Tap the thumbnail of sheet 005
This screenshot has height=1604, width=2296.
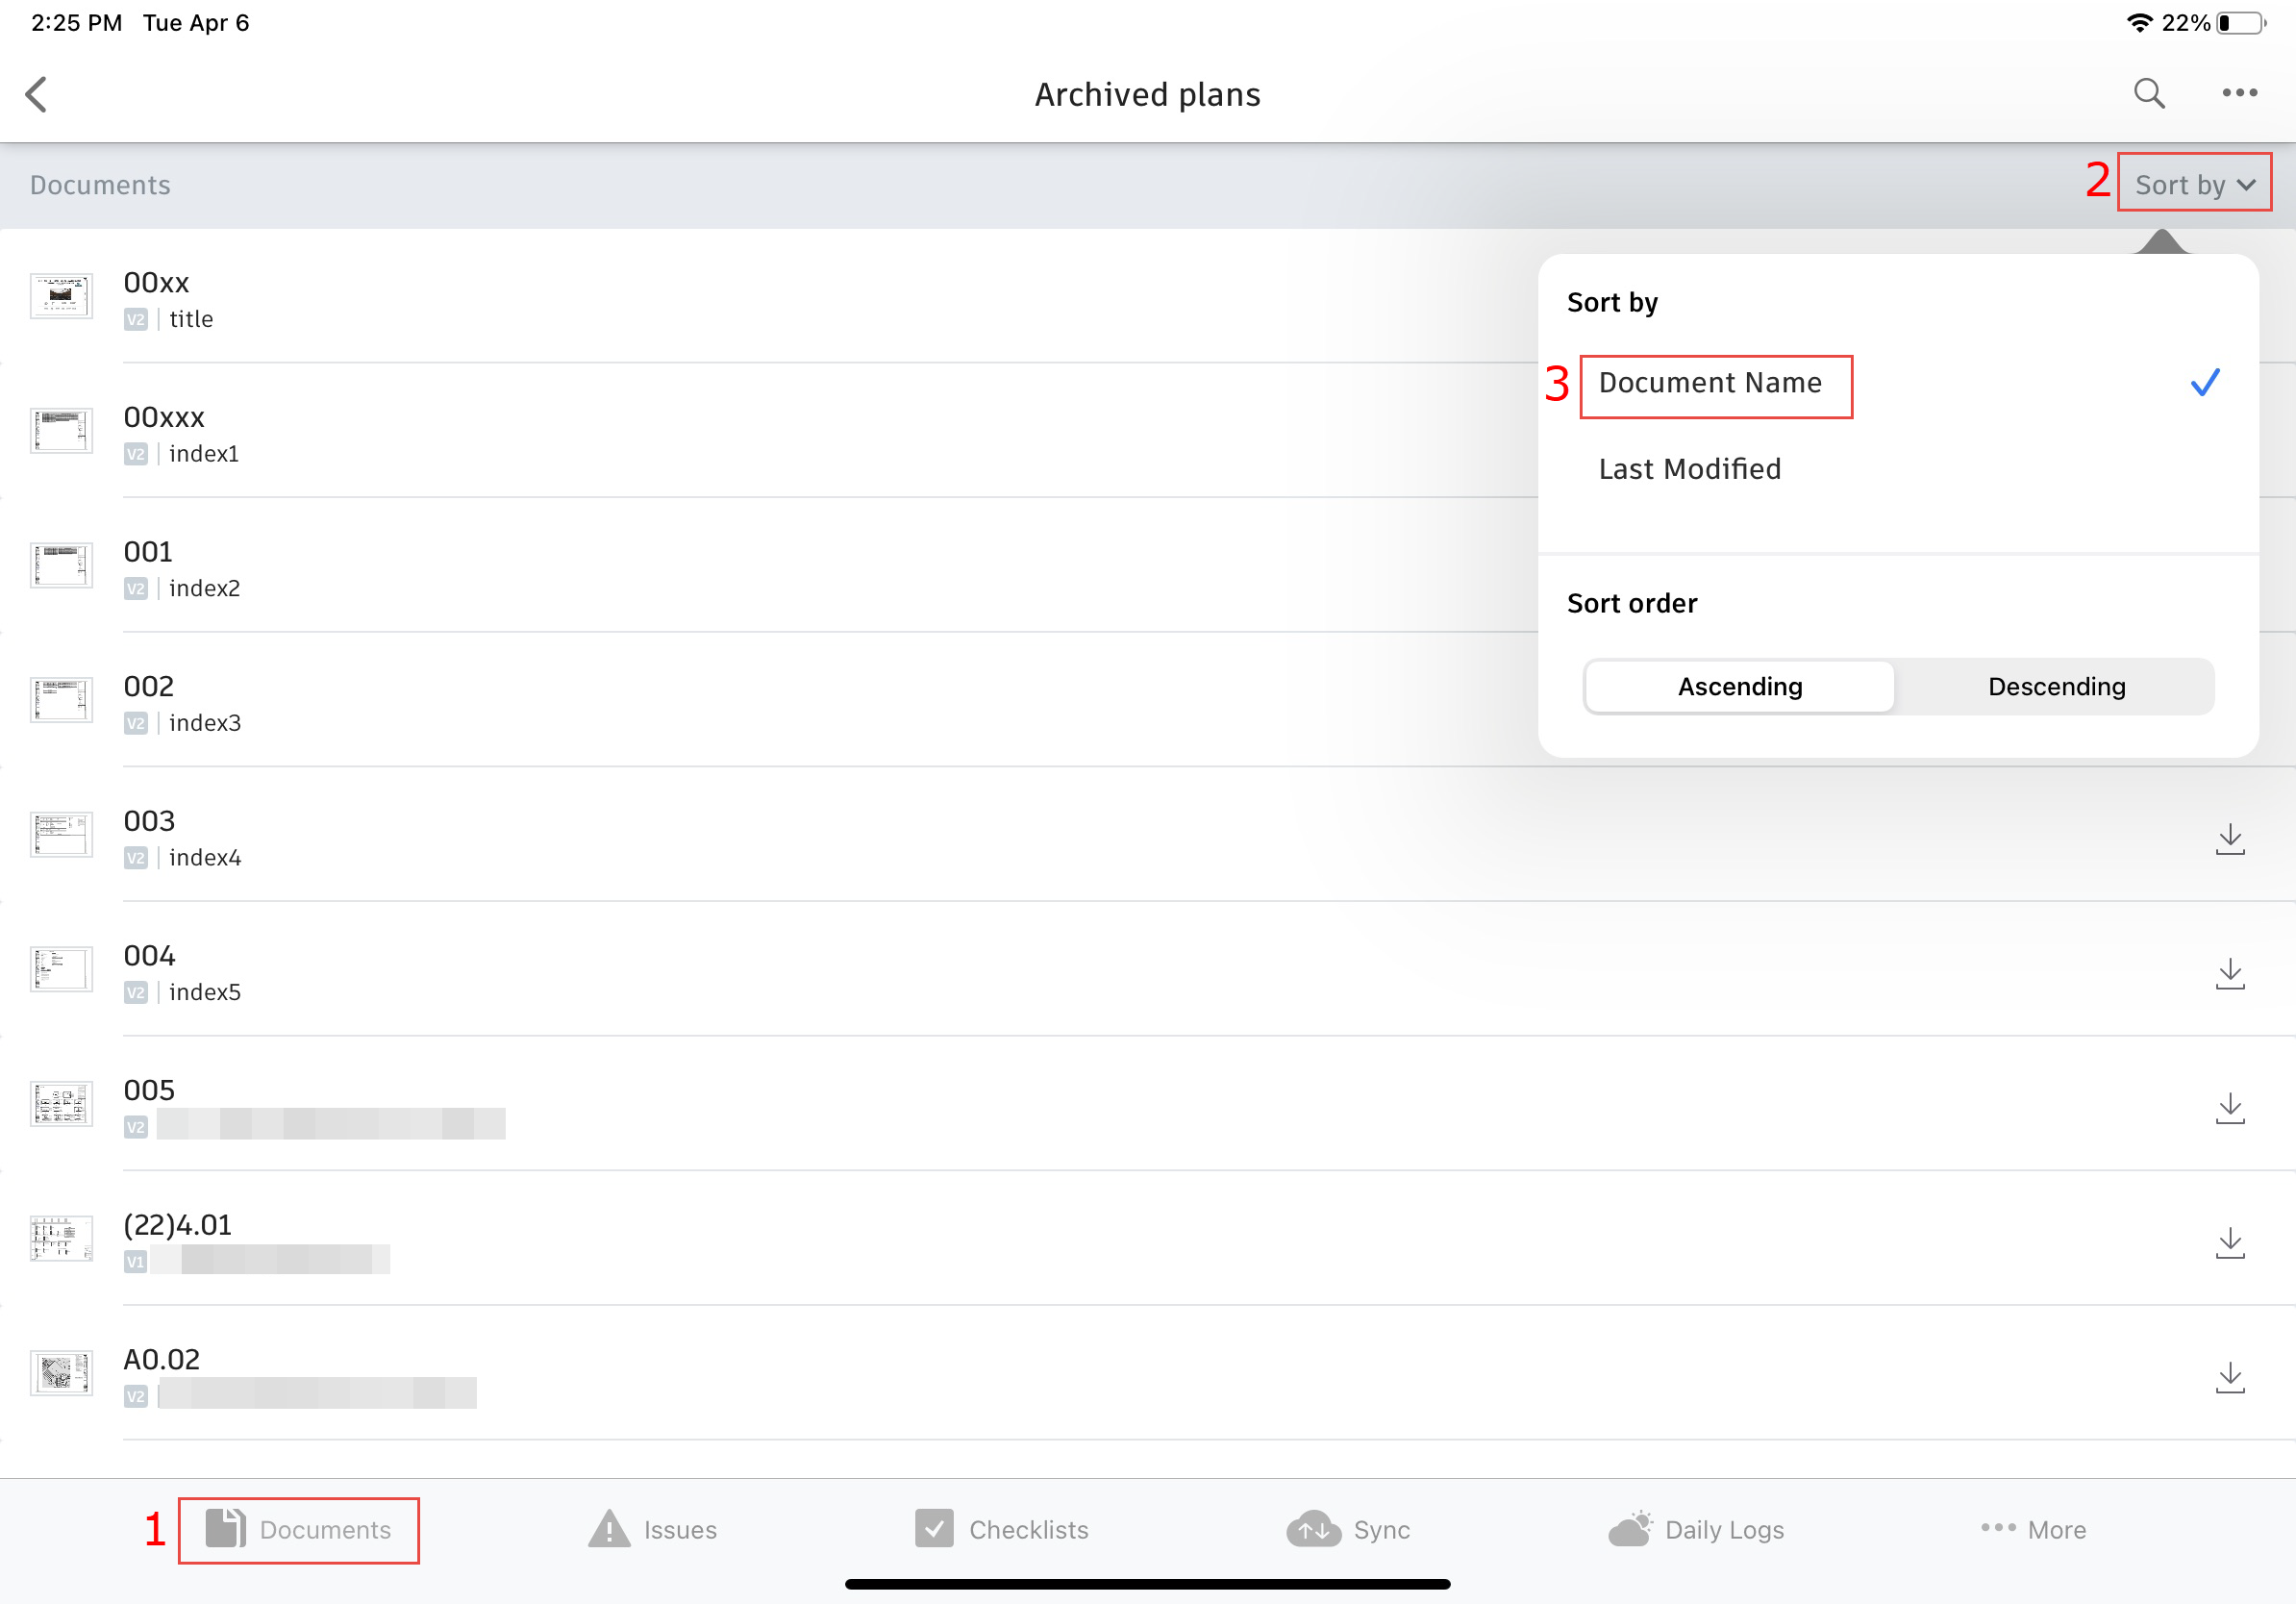pyautogui.click(x=60, y=1104)
